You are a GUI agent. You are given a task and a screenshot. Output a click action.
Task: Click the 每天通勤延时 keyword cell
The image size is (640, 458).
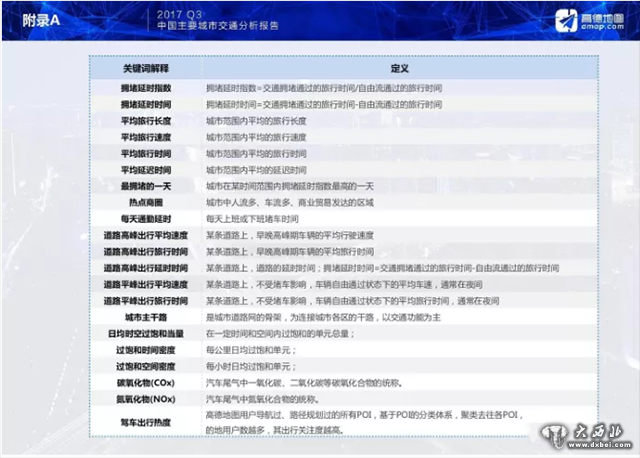146,218
